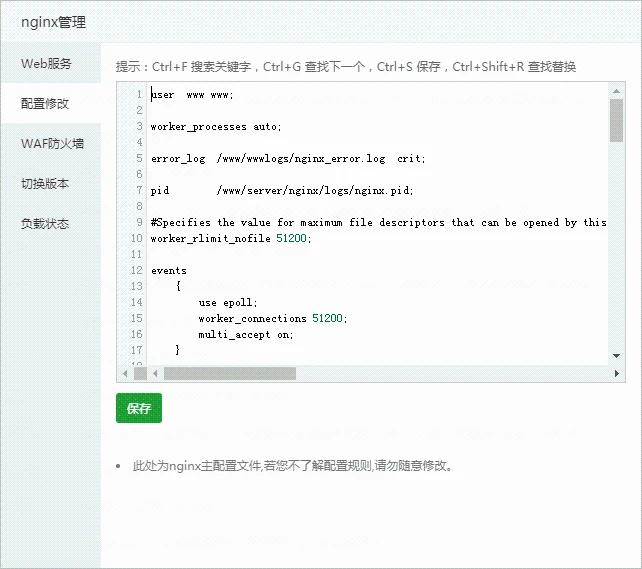Click the worker_connections 51200 line
Viewport: 642px width, 569px height.
[x=273, y=318]
